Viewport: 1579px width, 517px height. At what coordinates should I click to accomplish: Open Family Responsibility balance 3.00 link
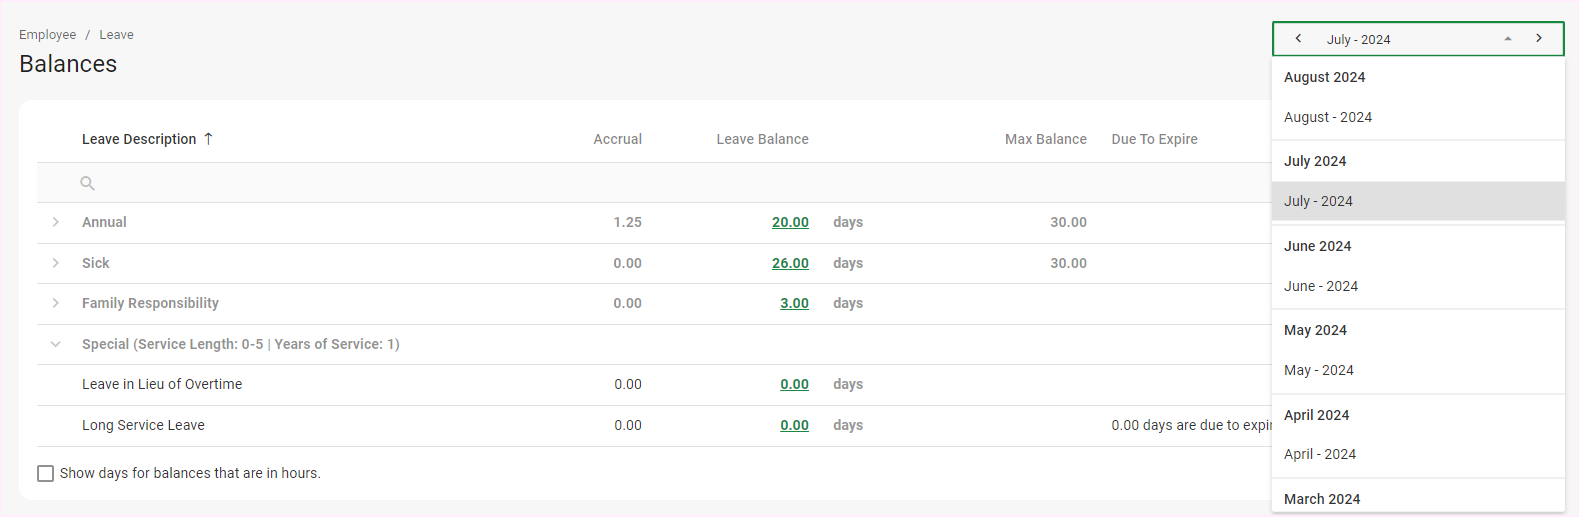coord(794,303)
